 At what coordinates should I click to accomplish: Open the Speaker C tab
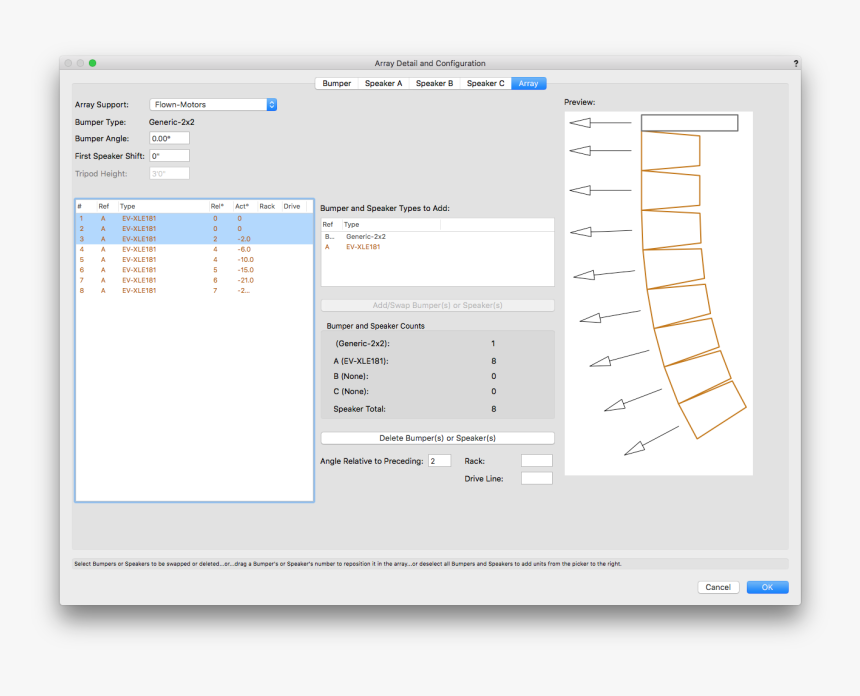[x=486, y=83]
